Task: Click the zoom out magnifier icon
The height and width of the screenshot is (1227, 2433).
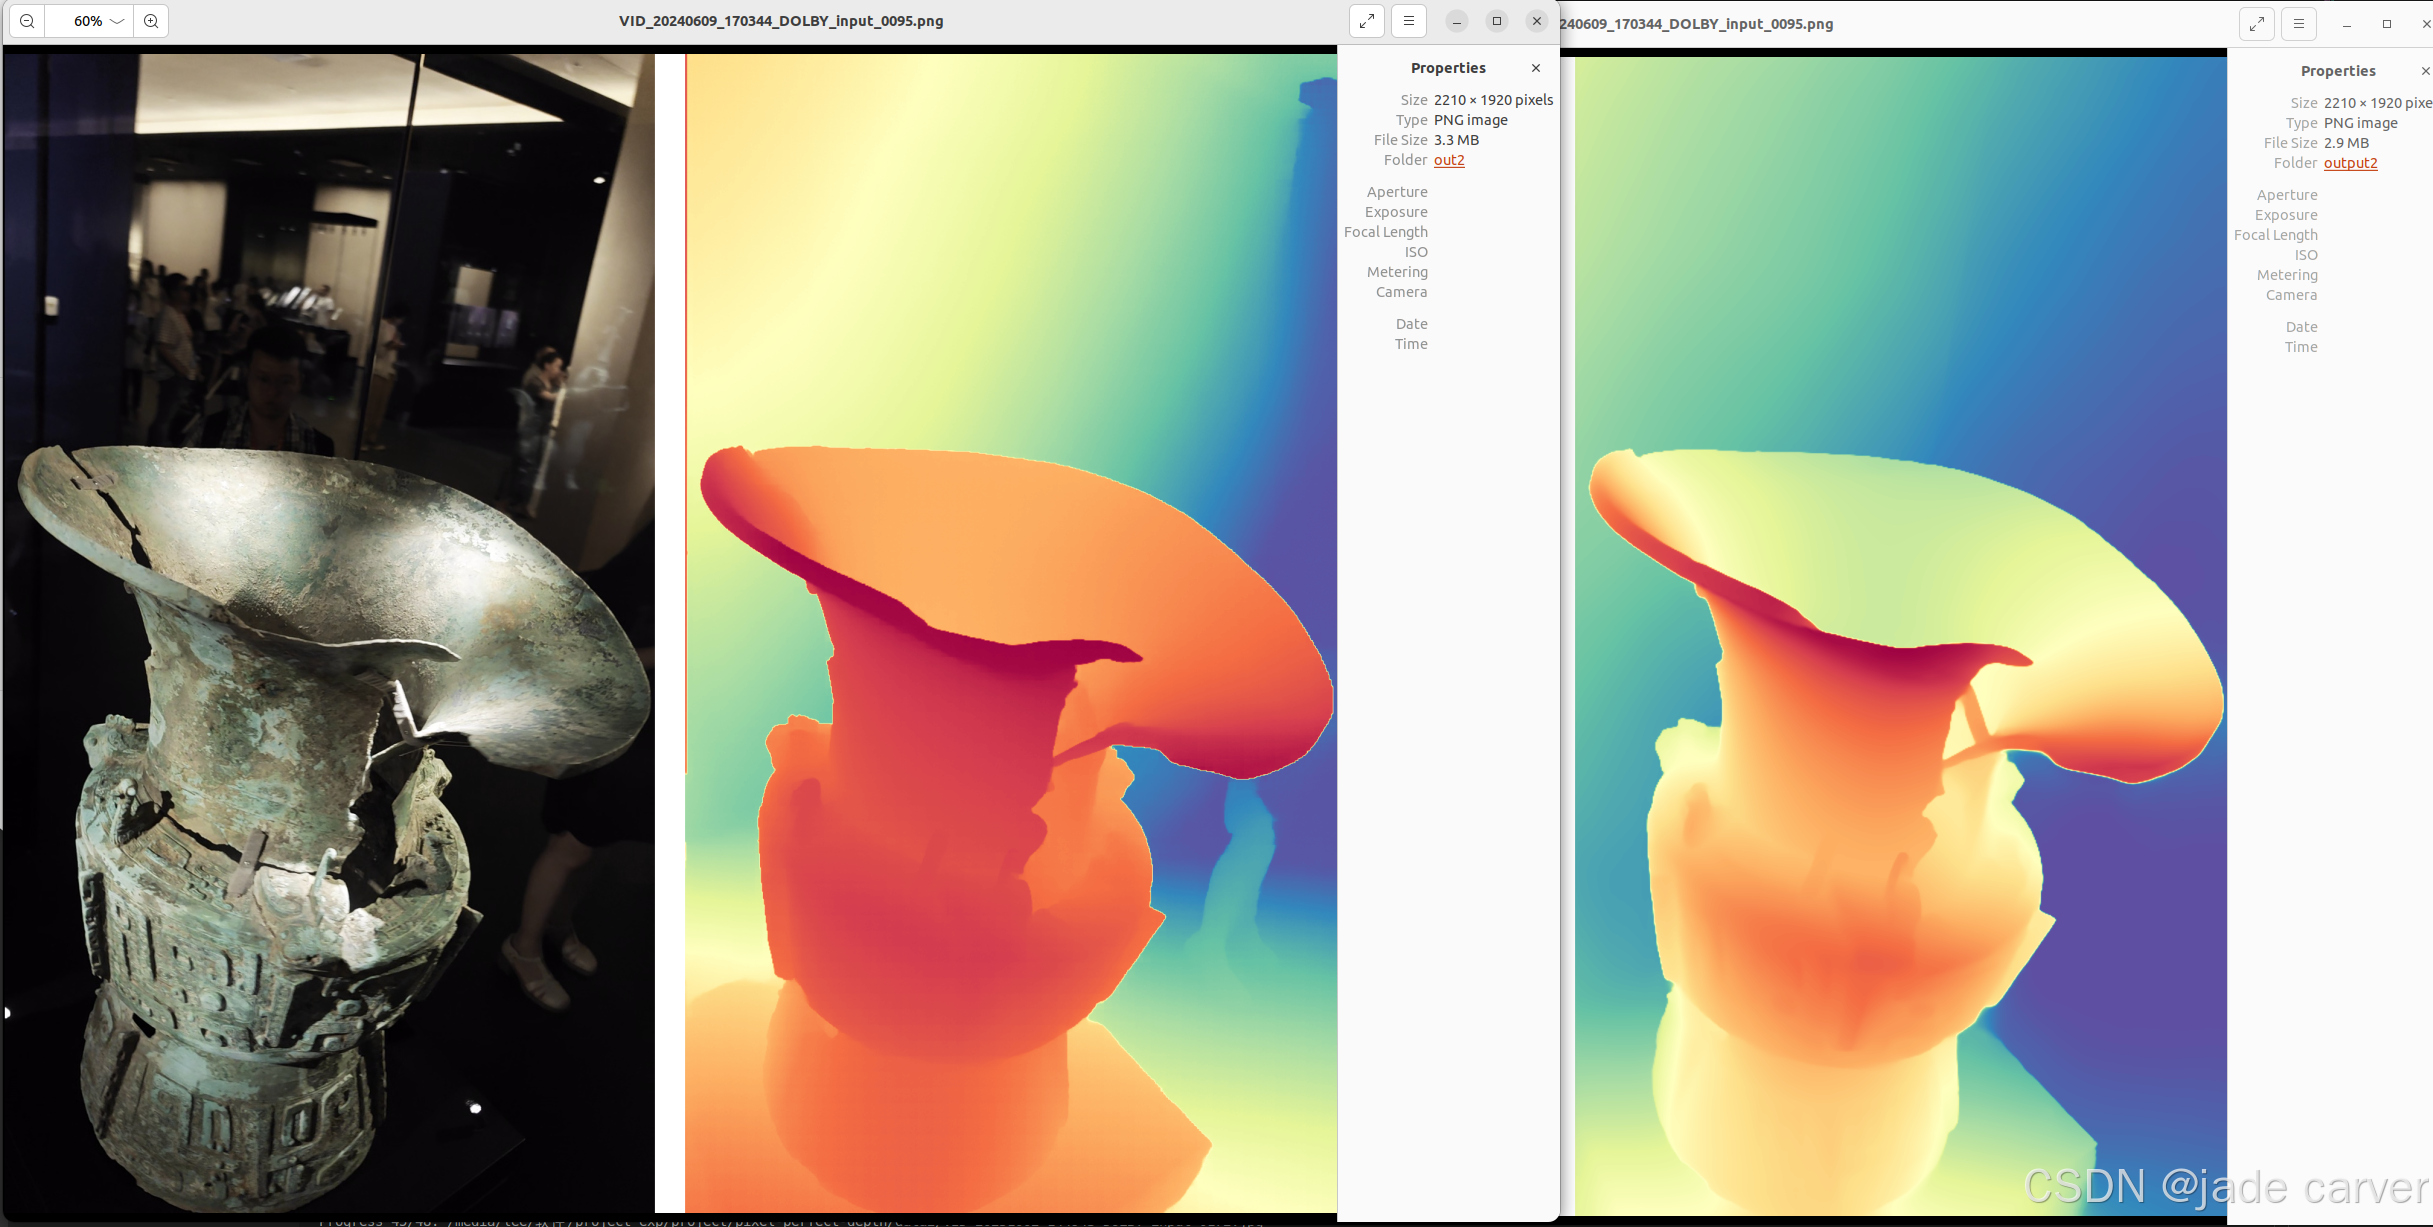Action: pos(27,21)
